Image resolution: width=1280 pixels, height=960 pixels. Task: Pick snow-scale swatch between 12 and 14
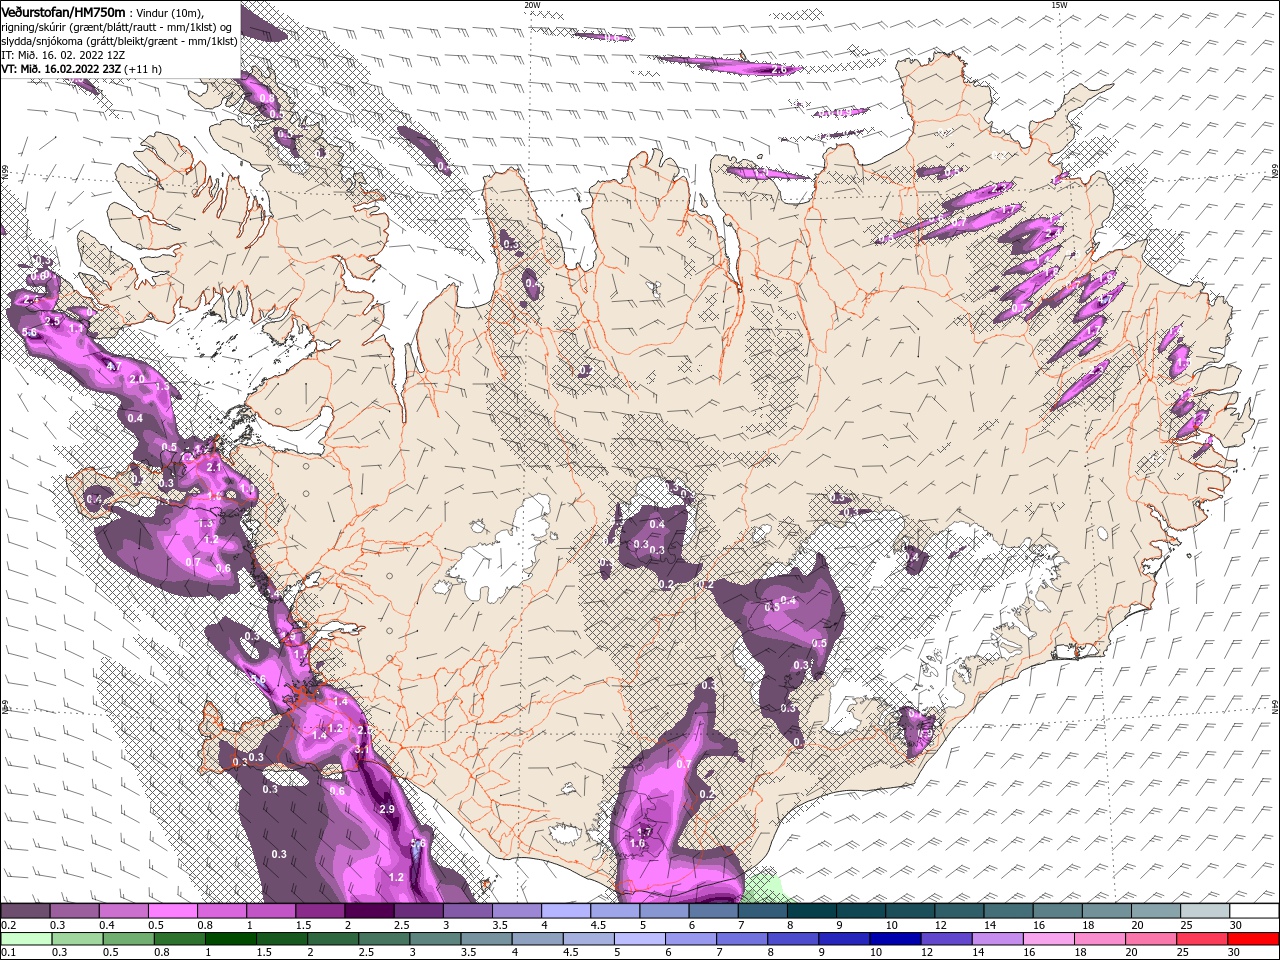click(x=958, y=911)
